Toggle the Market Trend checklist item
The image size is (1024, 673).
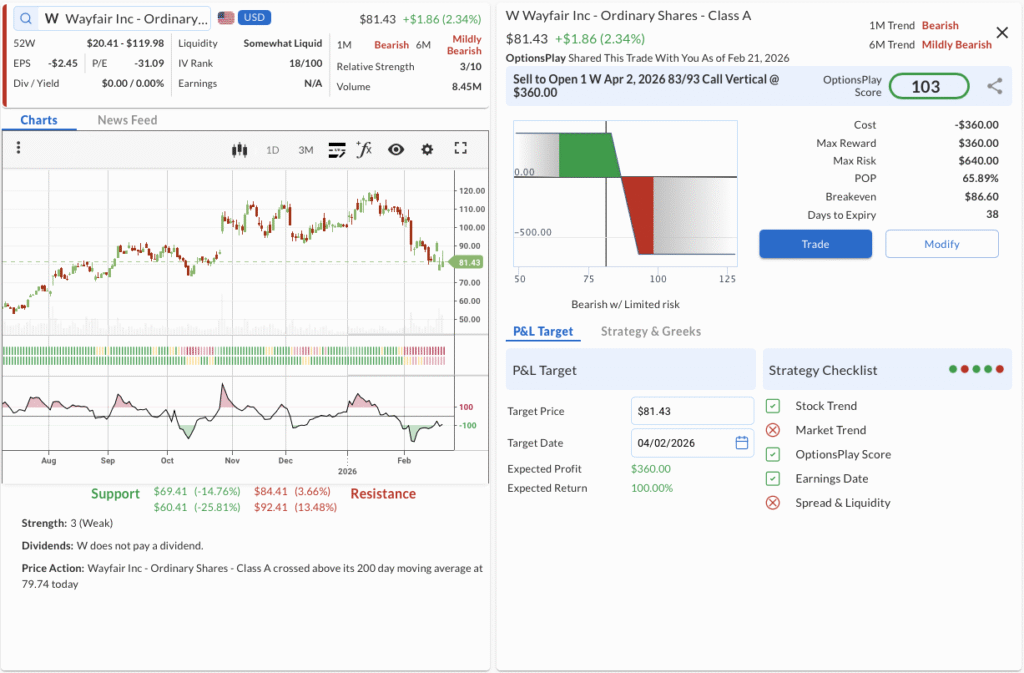[x=772, y=430]
